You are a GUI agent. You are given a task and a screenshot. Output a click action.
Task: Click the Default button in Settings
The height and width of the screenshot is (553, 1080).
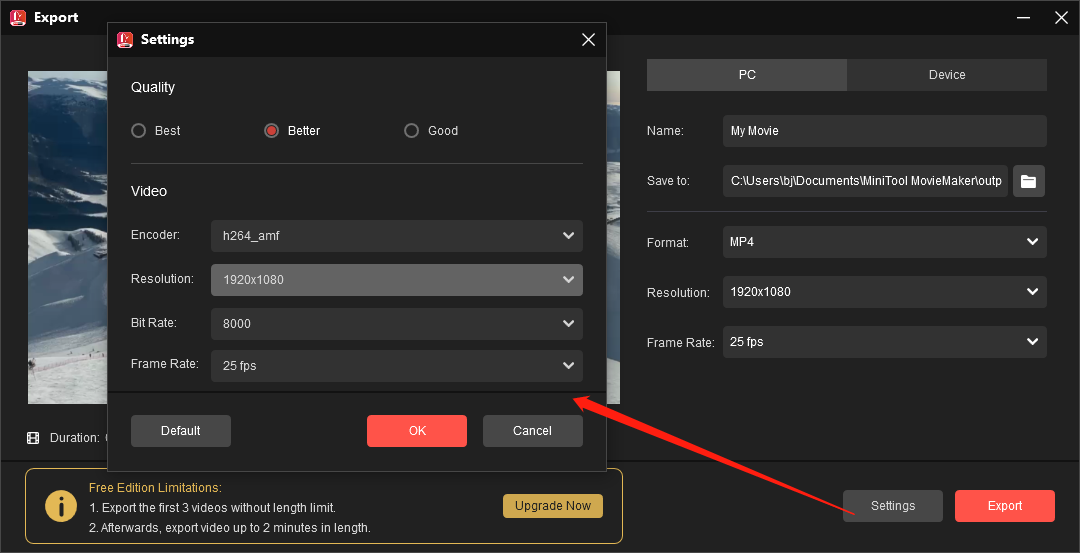pos(180,430)
